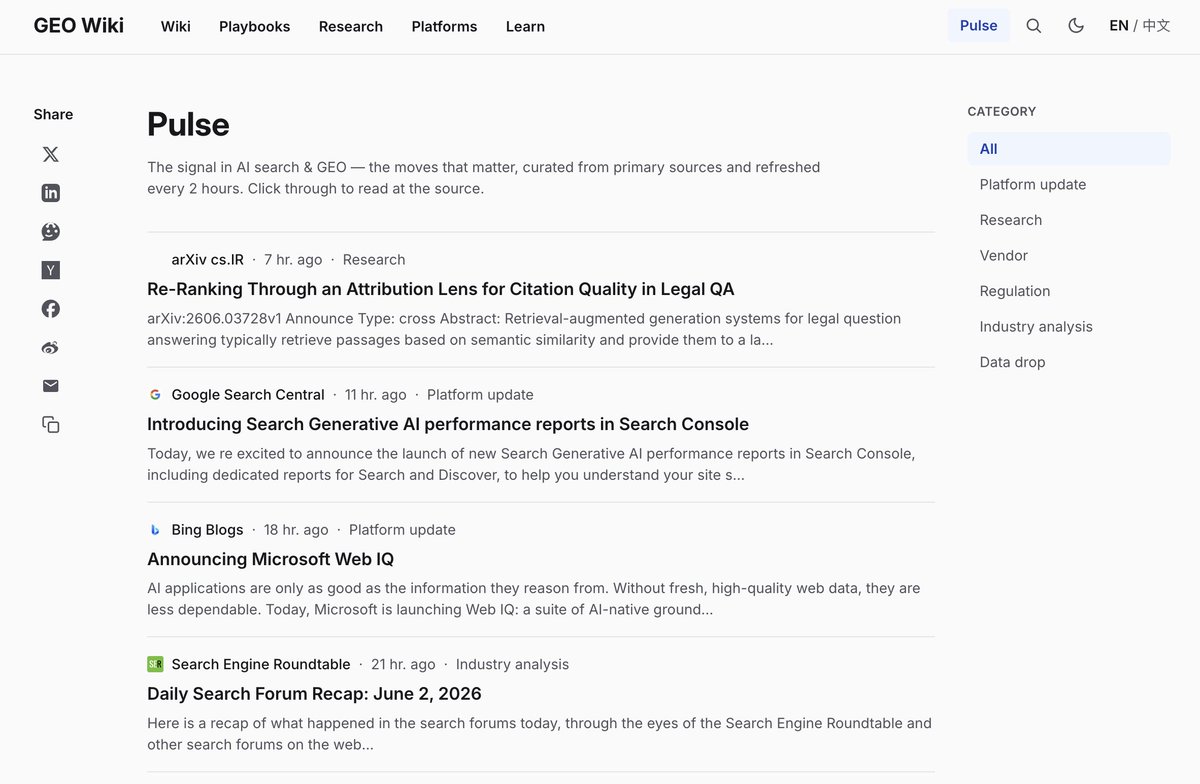Image resolution: width=1200 pixels, height=784 pixels.
Task: Share the page on X
Action: 51,154
